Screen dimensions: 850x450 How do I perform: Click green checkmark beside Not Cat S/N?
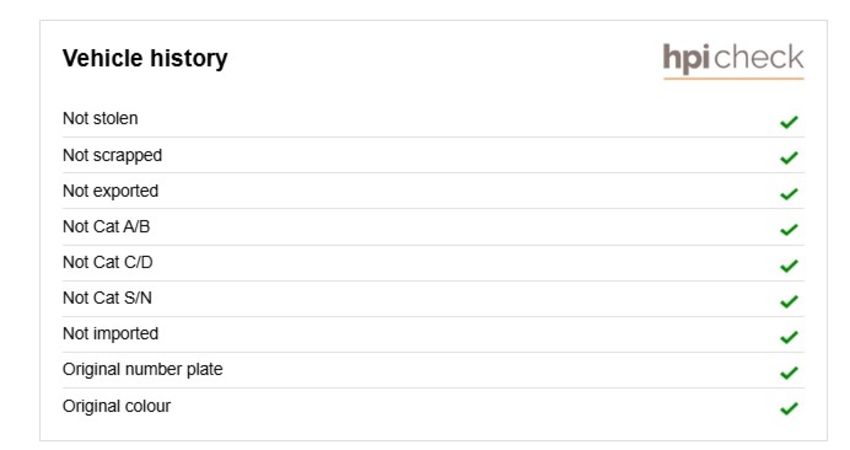click(x=789, y=301)
